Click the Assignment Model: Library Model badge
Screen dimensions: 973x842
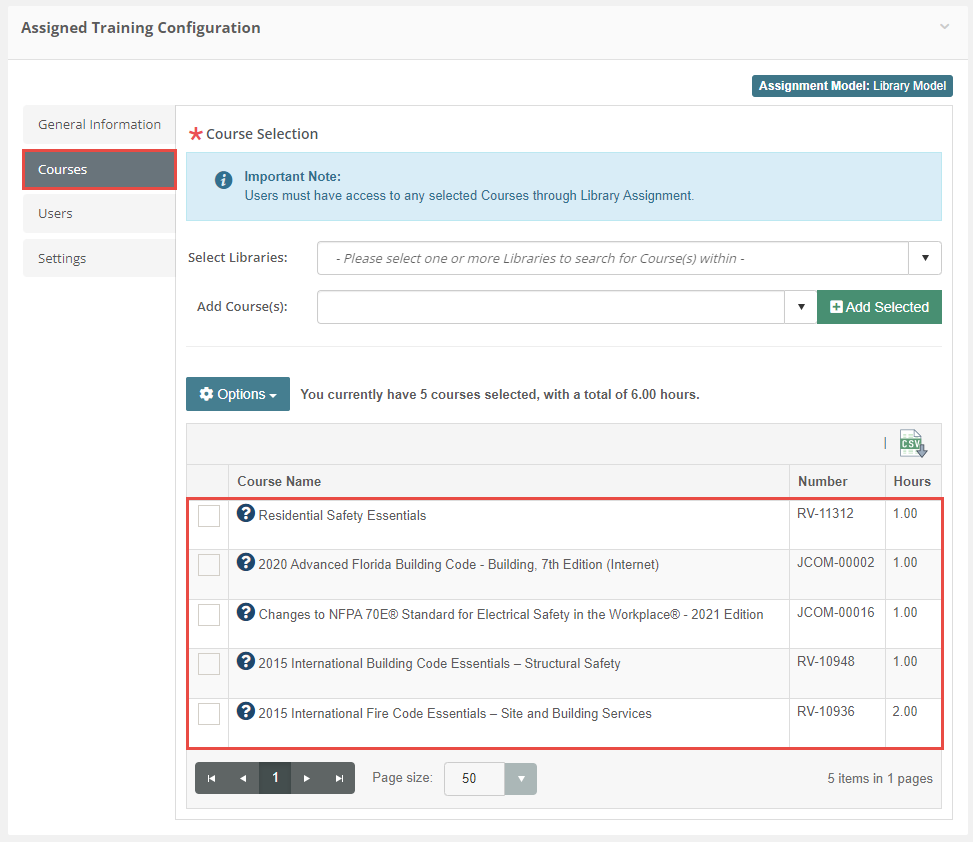(852, 86)
